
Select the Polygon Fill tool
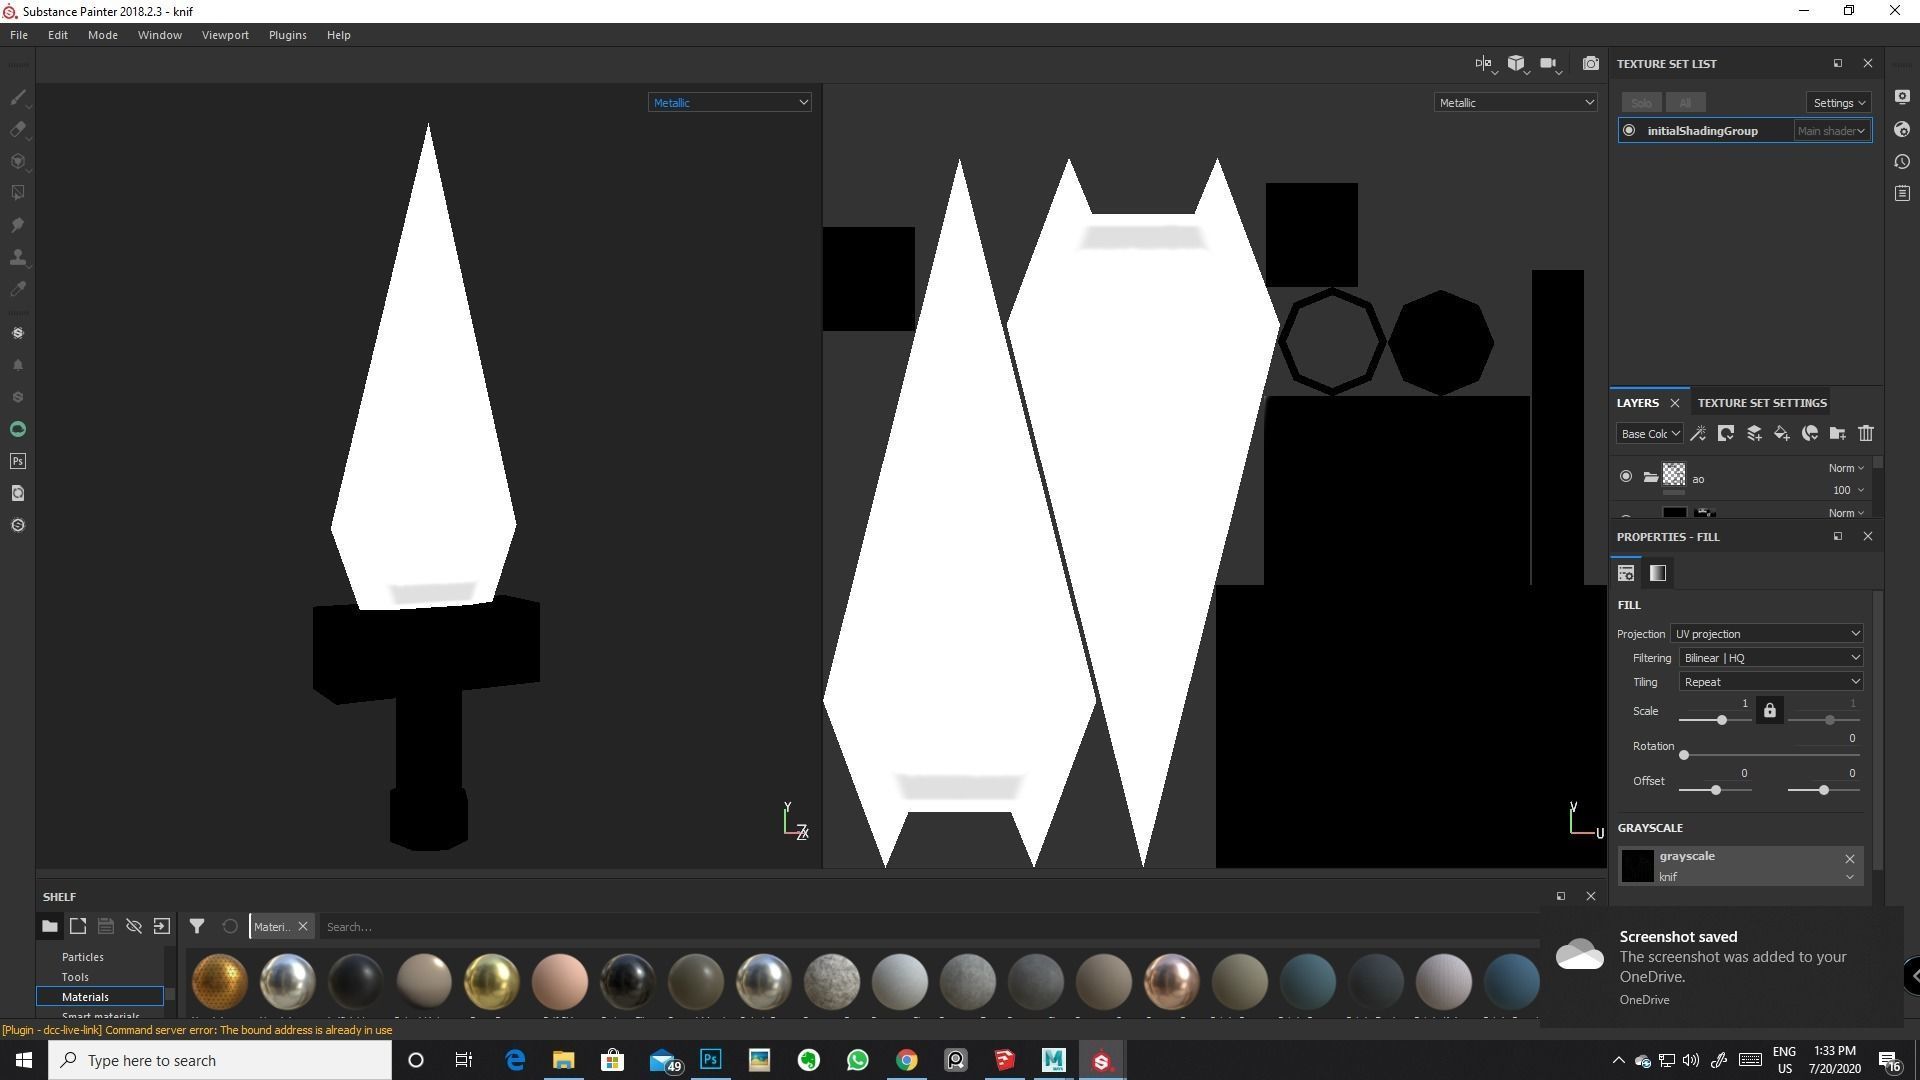[x=17, y=191]
